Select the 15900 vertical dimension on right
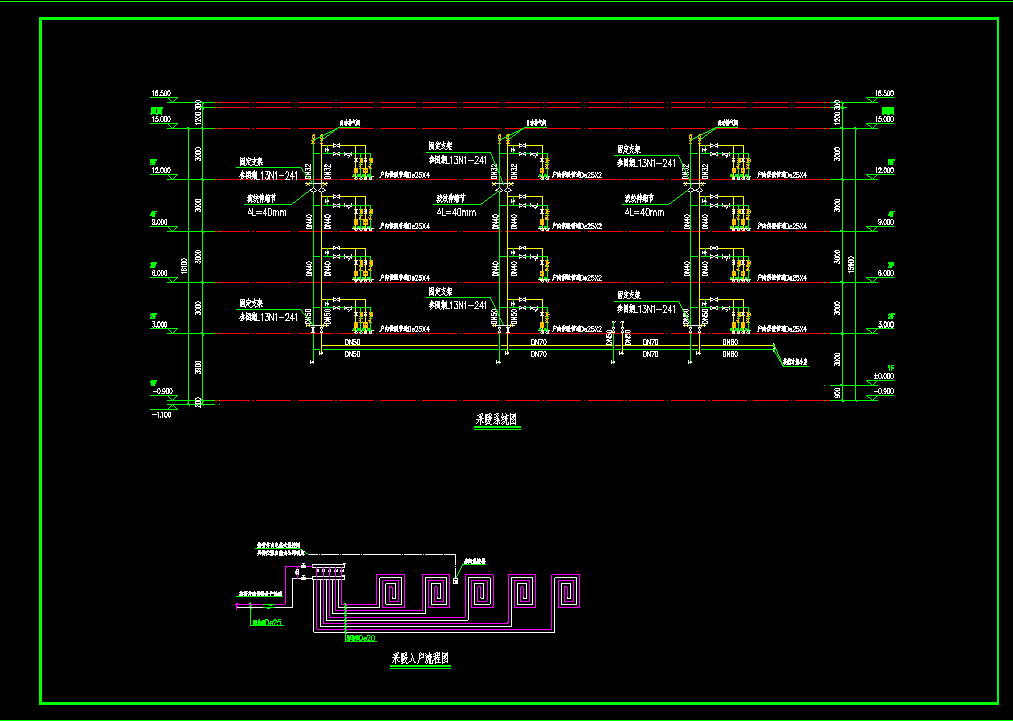 [850, 263]
